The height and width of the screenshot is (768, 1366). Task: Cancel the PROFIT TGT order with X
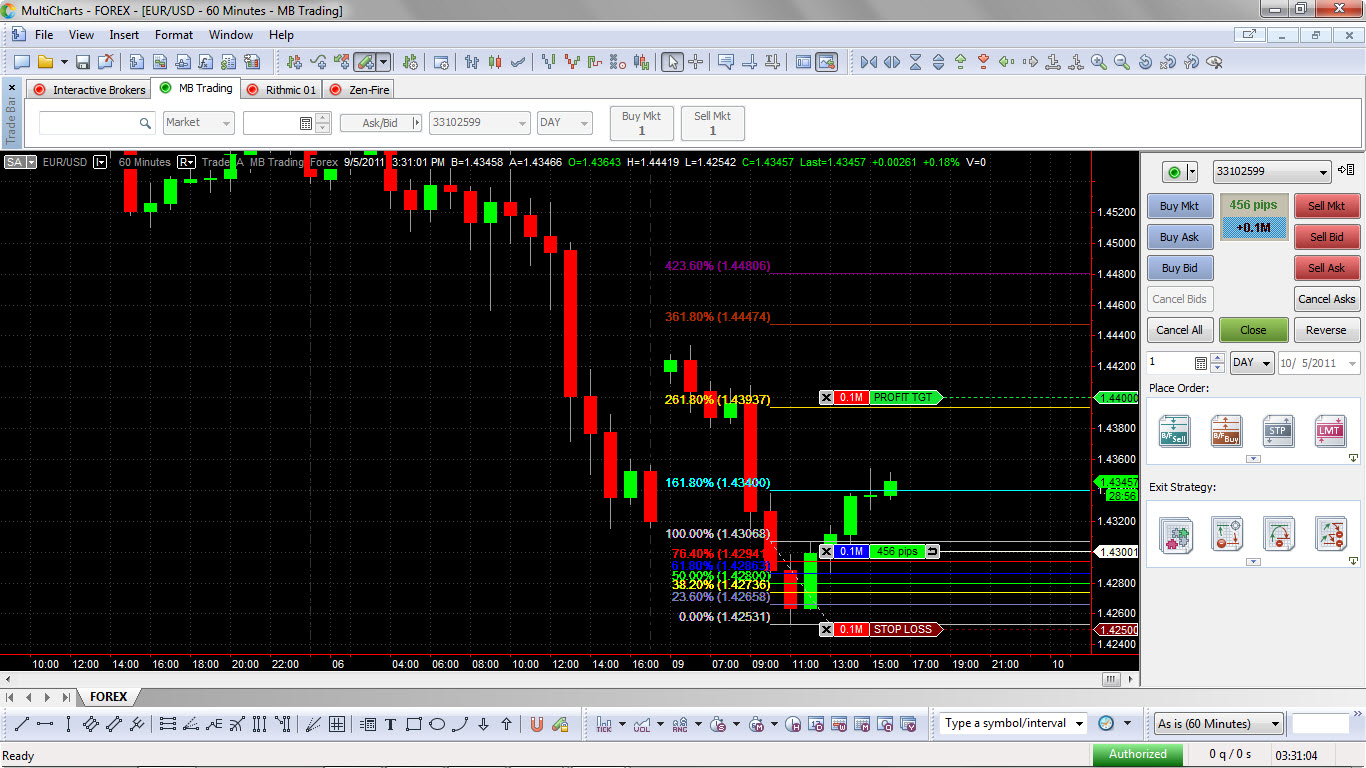826,398
